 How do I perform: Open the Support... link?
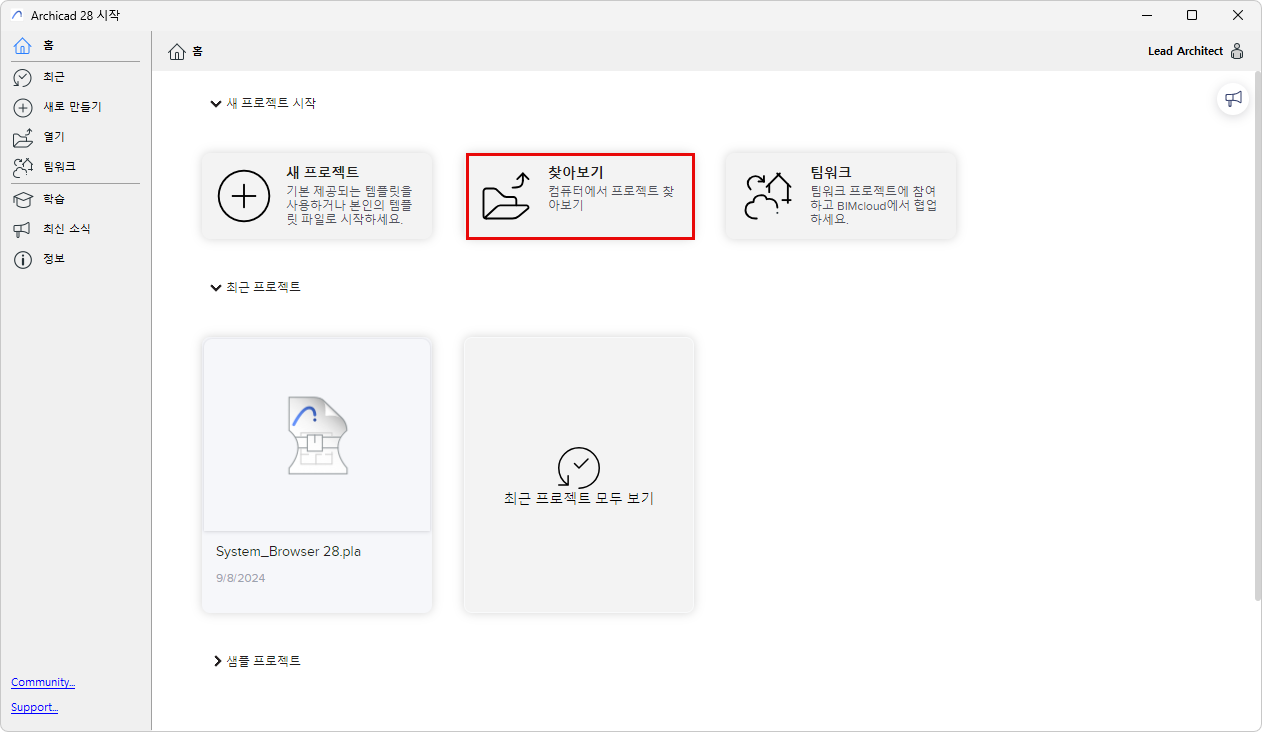click(x=35, y=707)
